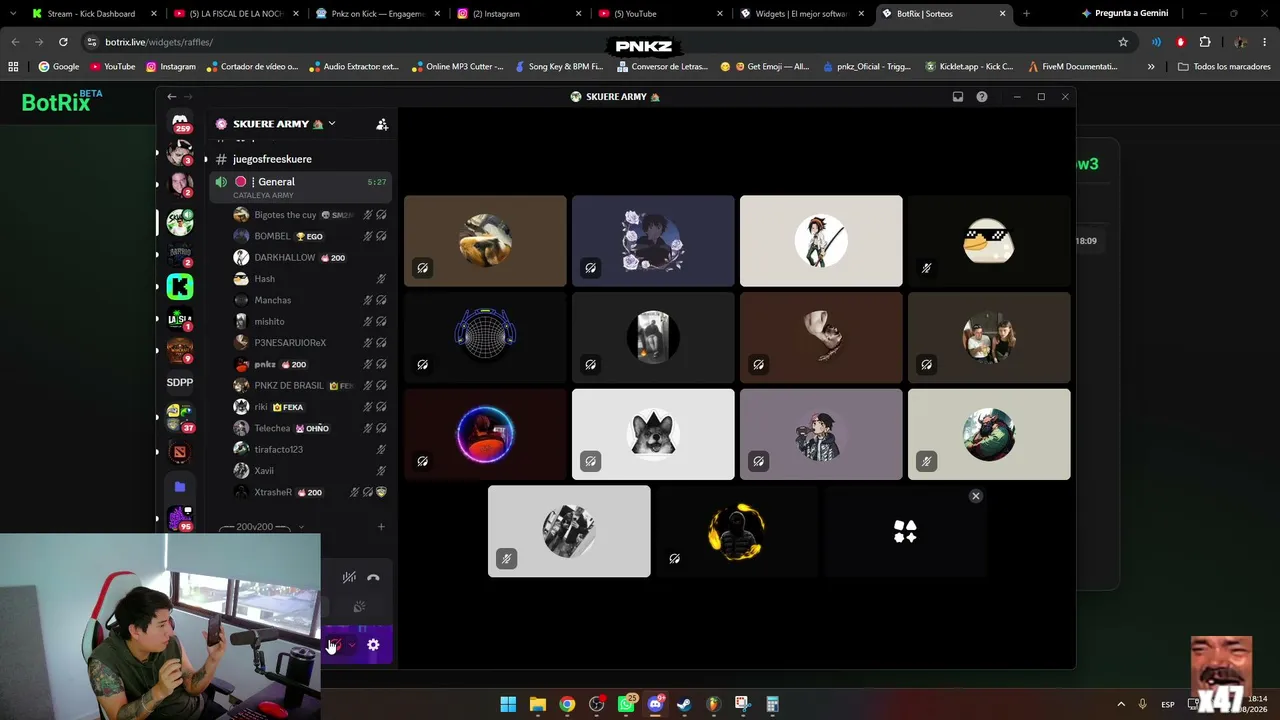Bookmark this page with the star icon
1280x720 pixels.
(x=1123, y=42)
